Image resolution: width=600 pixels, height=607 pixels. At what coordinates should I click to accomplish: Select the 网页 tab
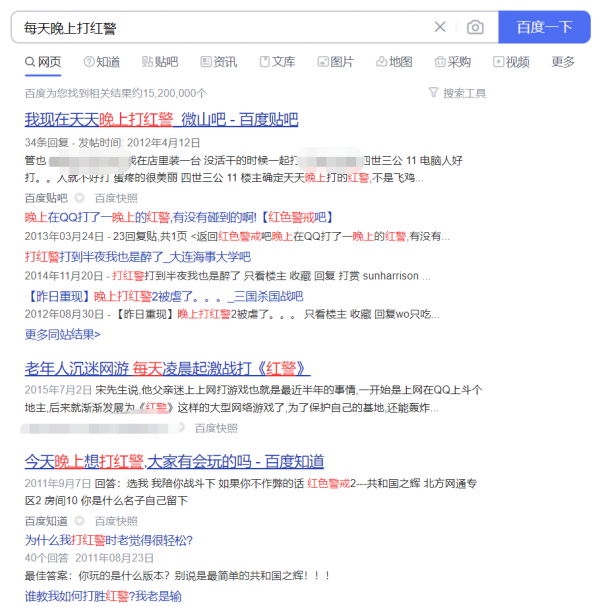[x=43, y=62]
